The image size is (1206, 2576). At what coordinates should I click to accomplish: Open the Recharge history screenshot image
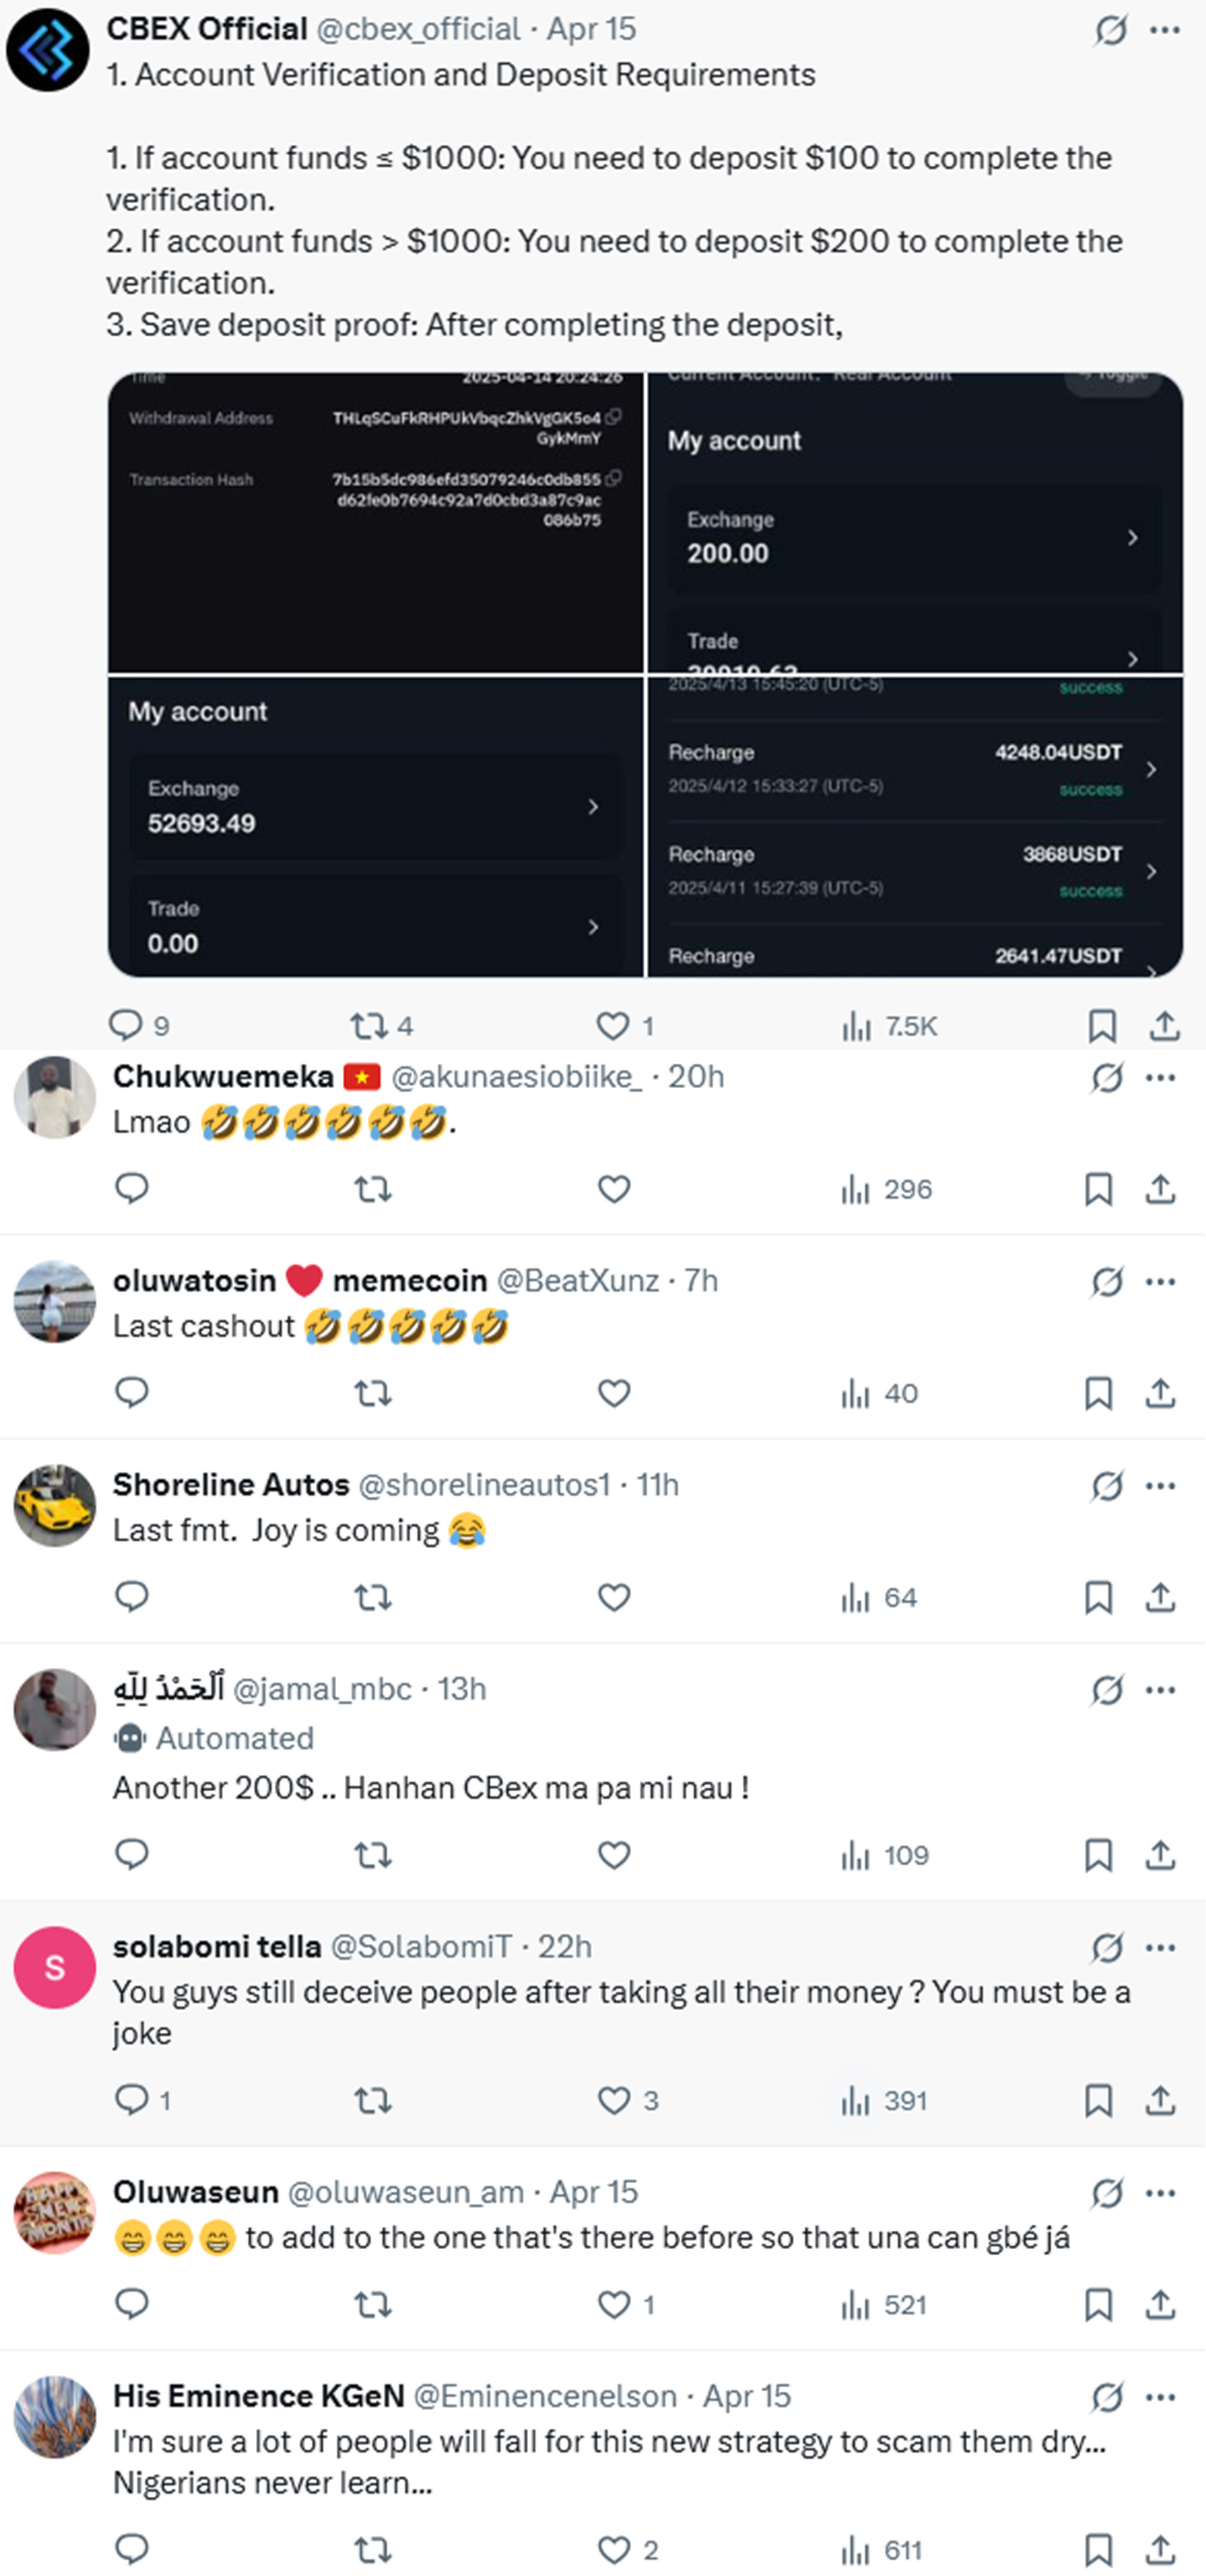pos(914,826)
